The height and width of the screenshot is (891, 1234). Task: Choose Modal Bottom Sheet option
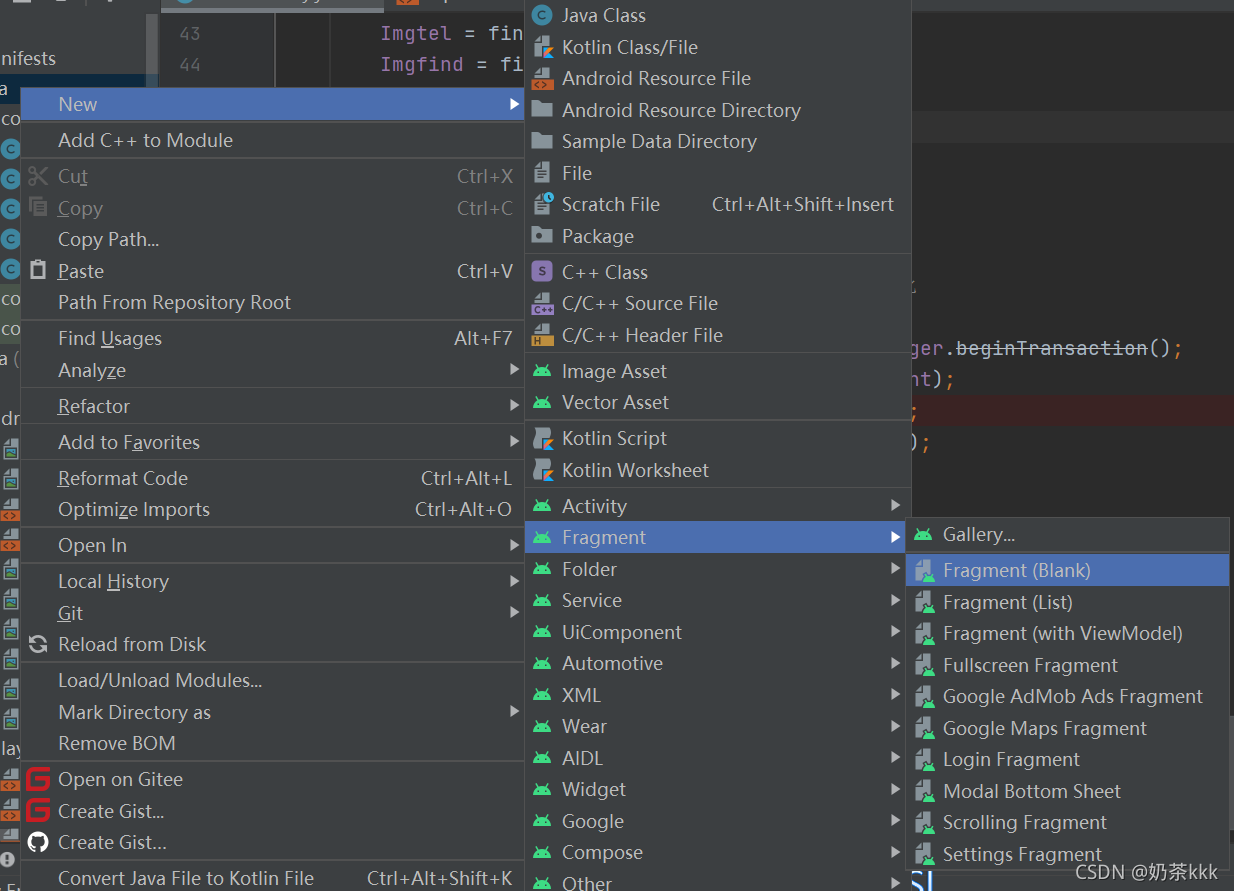1067,791
